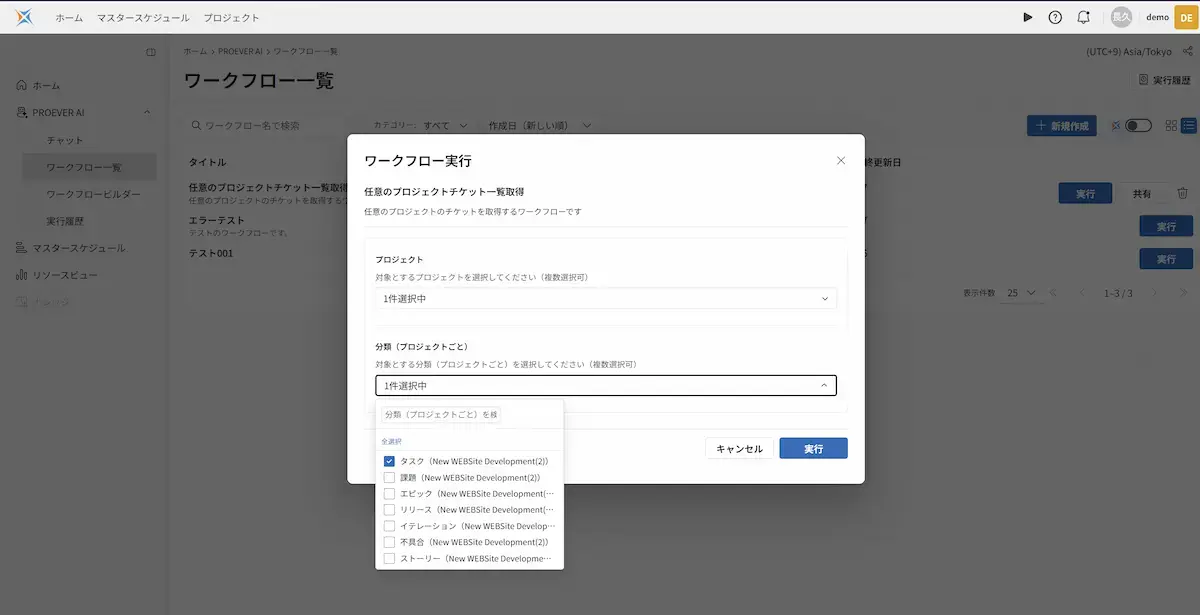
Task: Collapse the PROEVER AI sidebar section
Action: (x=147, y=113)
